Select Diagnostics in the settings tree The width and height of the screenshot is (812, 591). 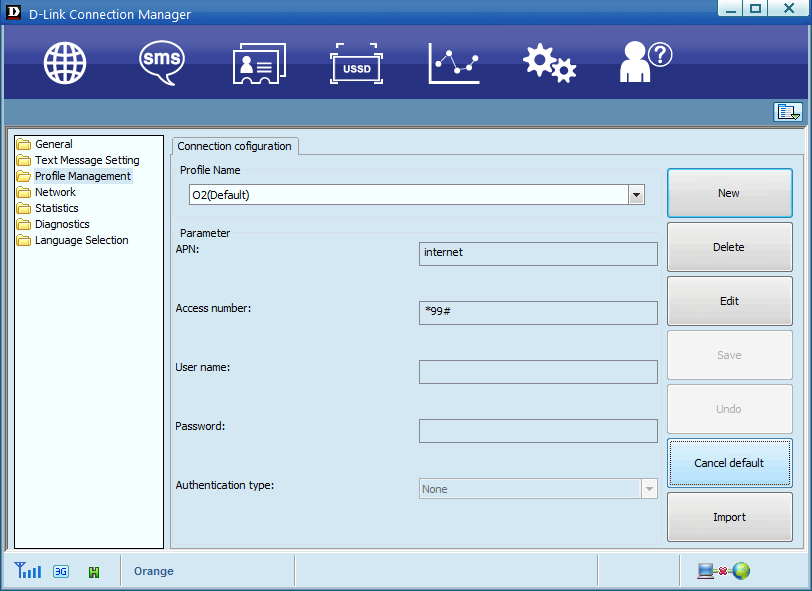[62, 224]
